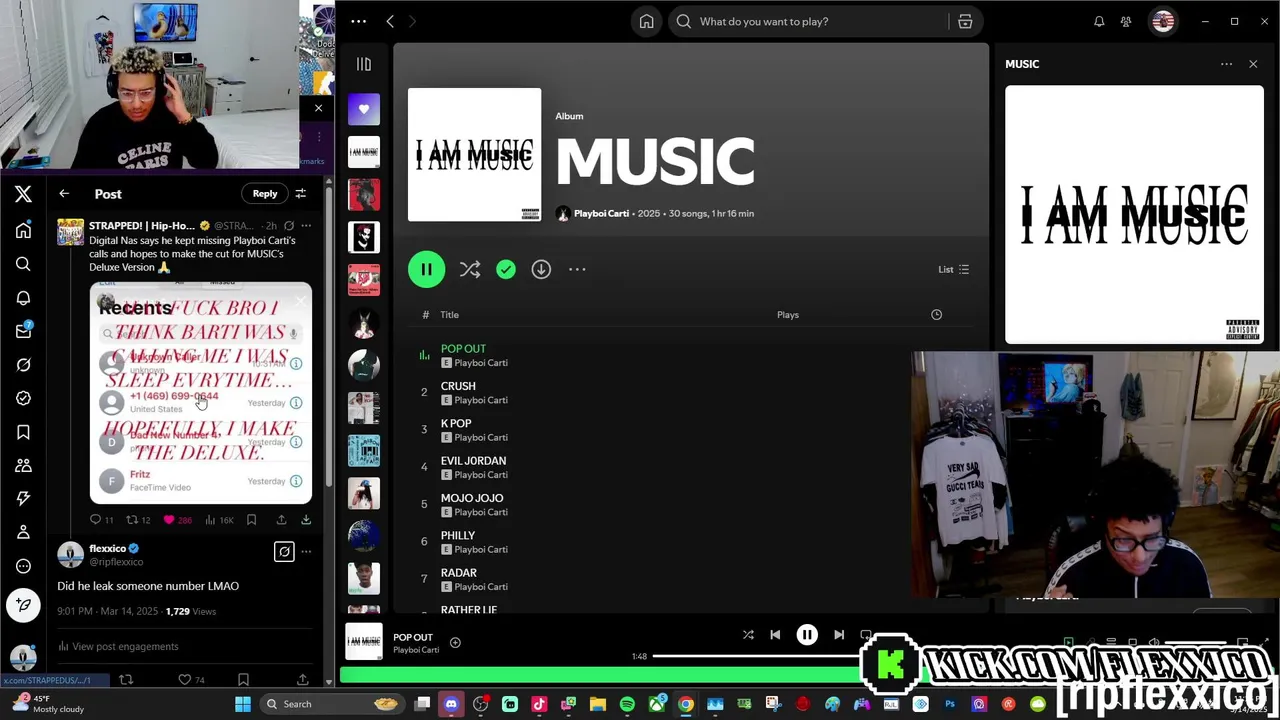Open Your Library in Spotify sidebar

click(x=364, y=64)
